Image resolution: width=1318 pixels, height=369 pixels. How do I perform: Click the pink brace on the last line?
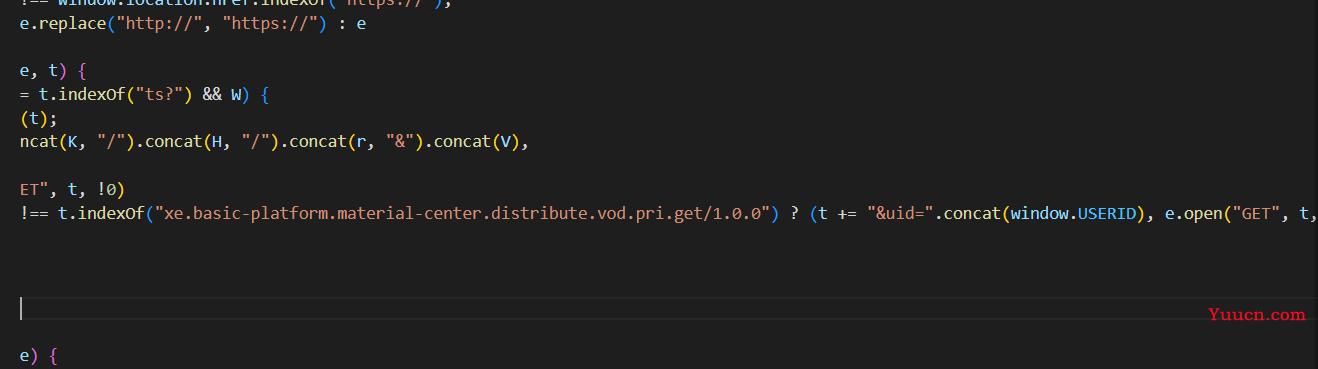point(53,355)
